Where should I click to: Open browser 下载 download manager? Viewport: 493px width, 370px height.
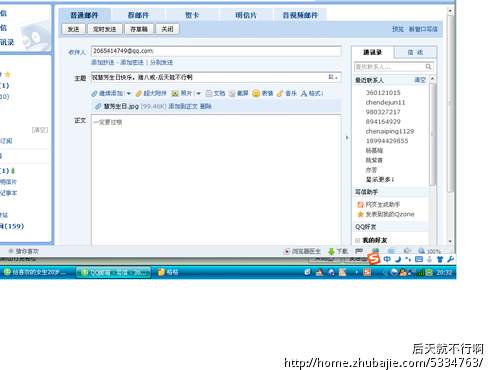(338, 251)
